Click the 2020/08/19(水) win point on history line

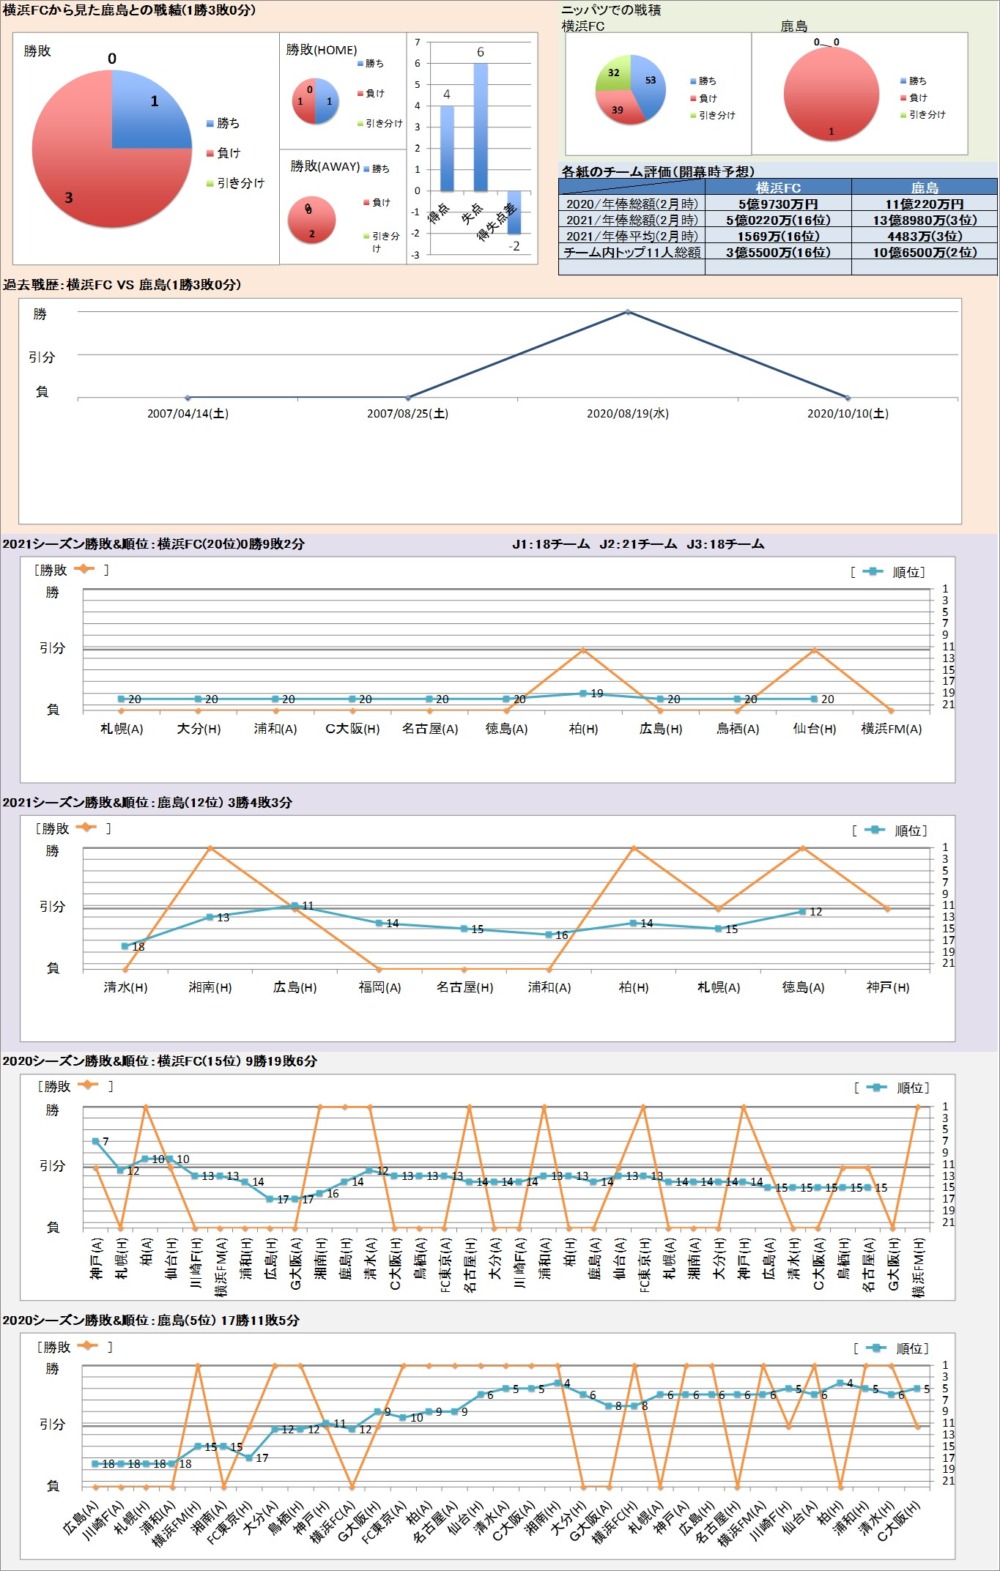(628, 312)
